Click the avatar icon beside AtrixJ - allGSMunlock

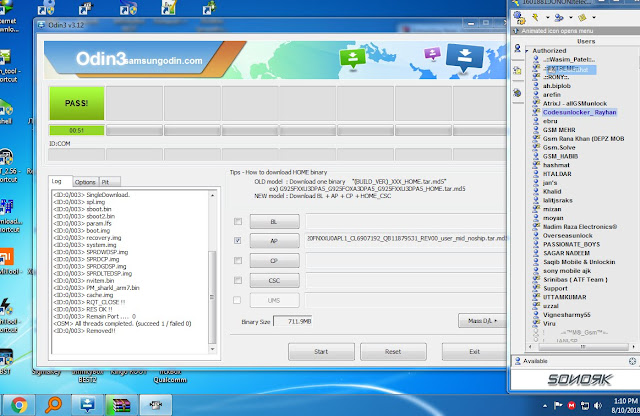536,103
